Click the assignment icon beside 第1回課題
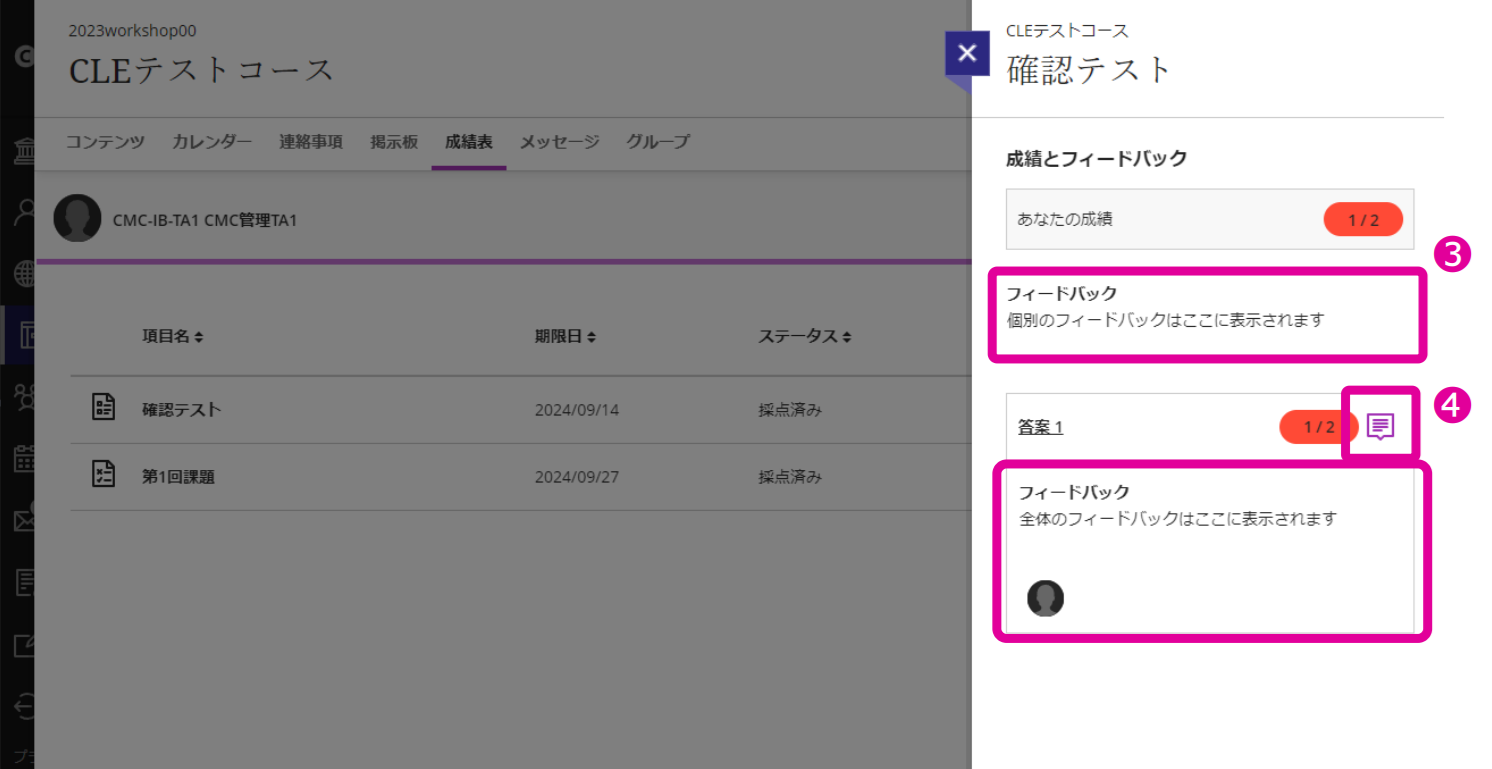This screenshot has height=769, width=1492. click(104, 474)
